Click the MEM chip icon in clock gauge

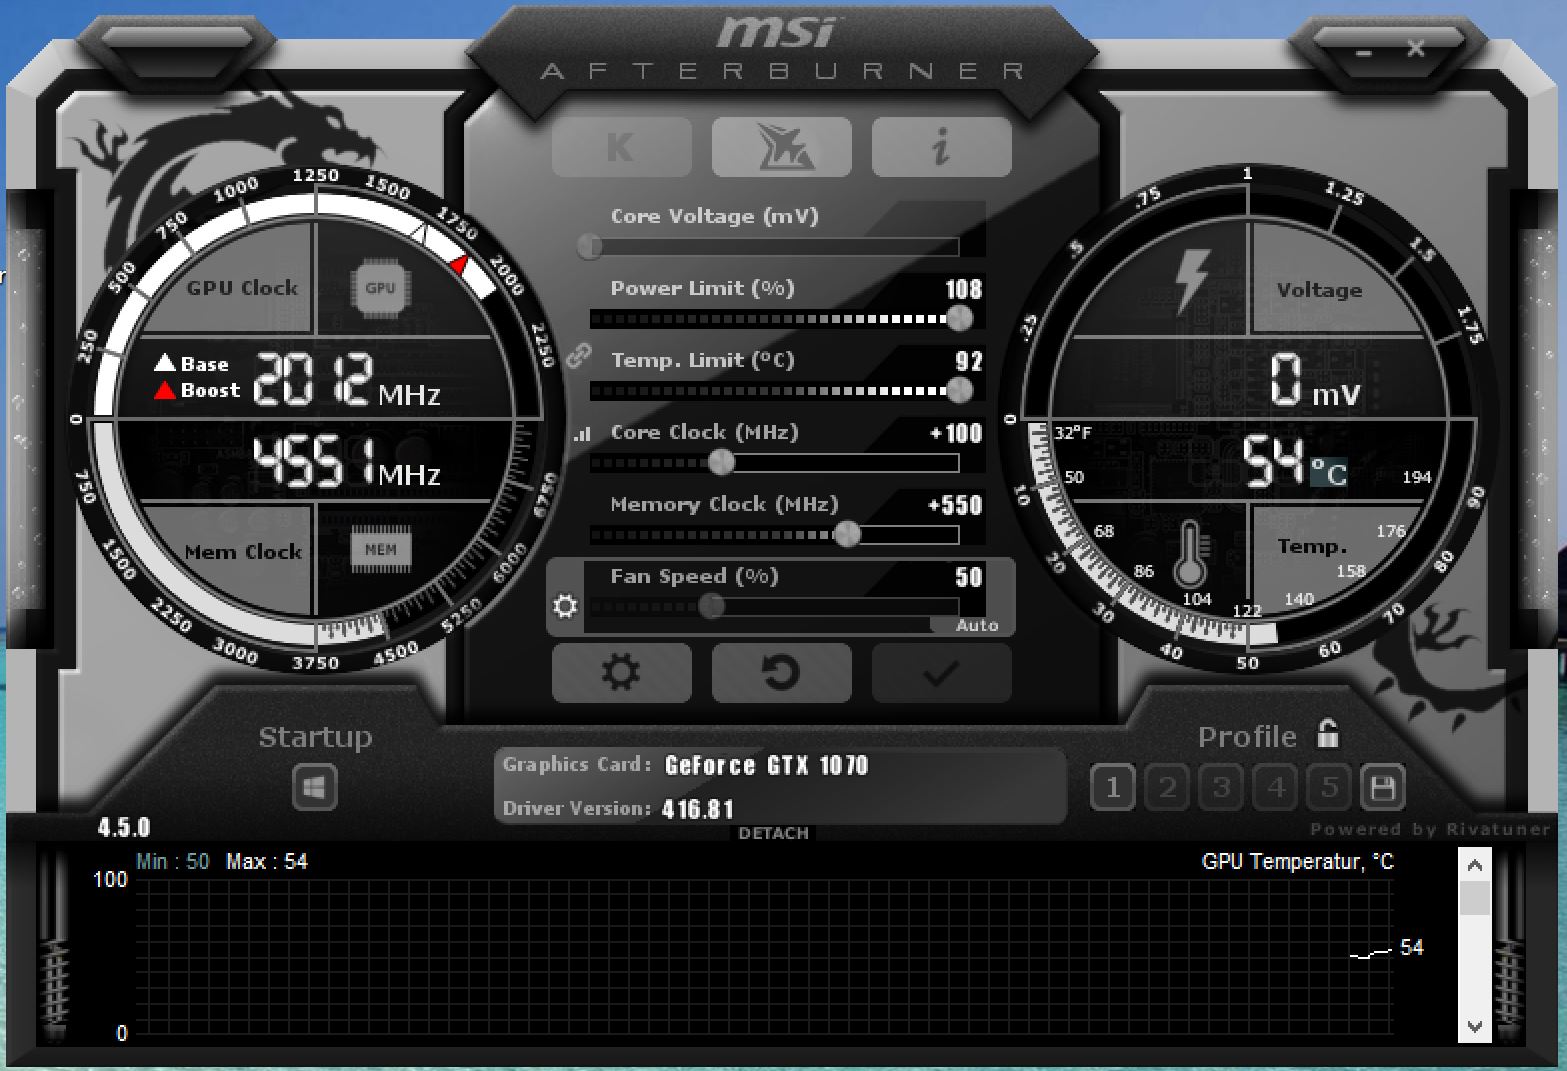pos(380,549)
